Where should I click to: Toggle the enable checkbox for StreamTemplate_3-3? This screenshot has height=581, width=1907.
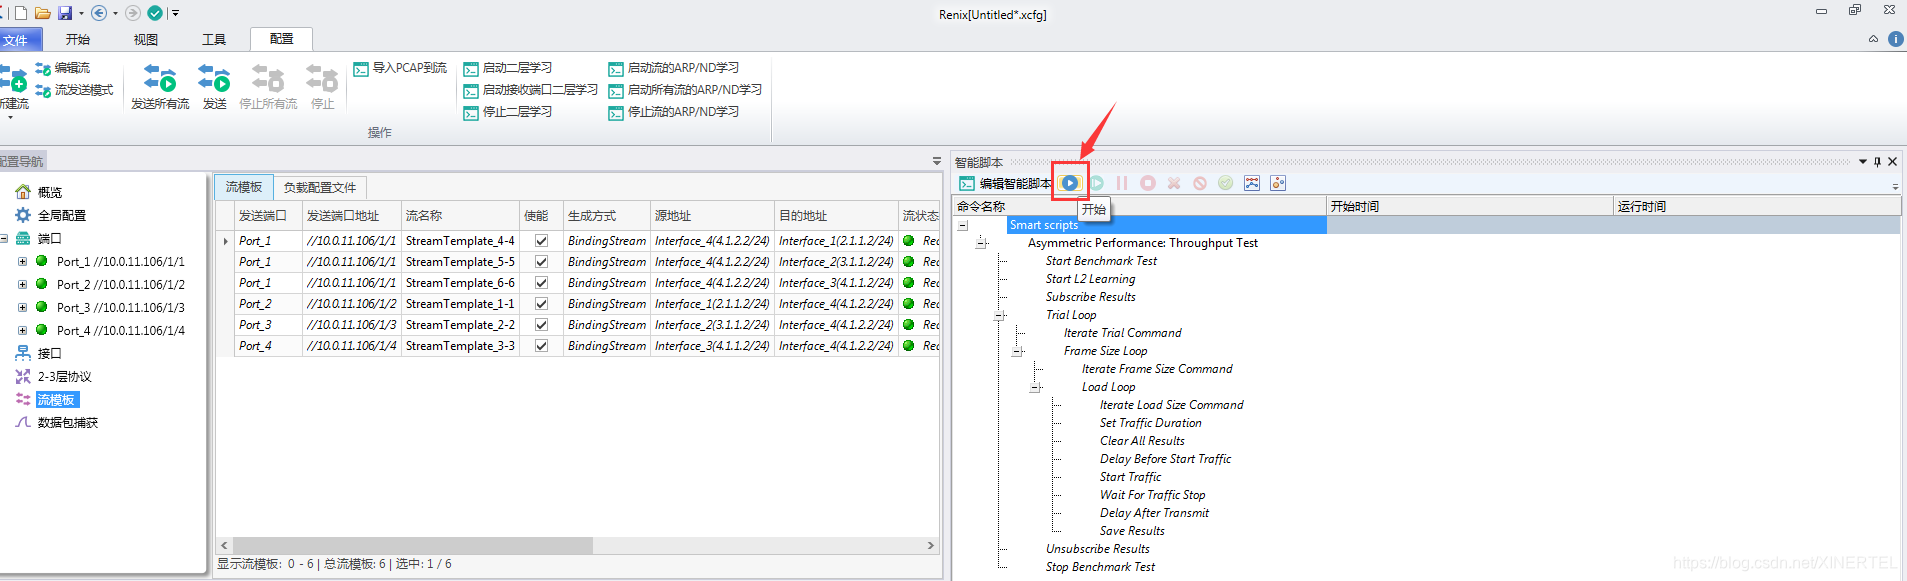pos(541,346)
